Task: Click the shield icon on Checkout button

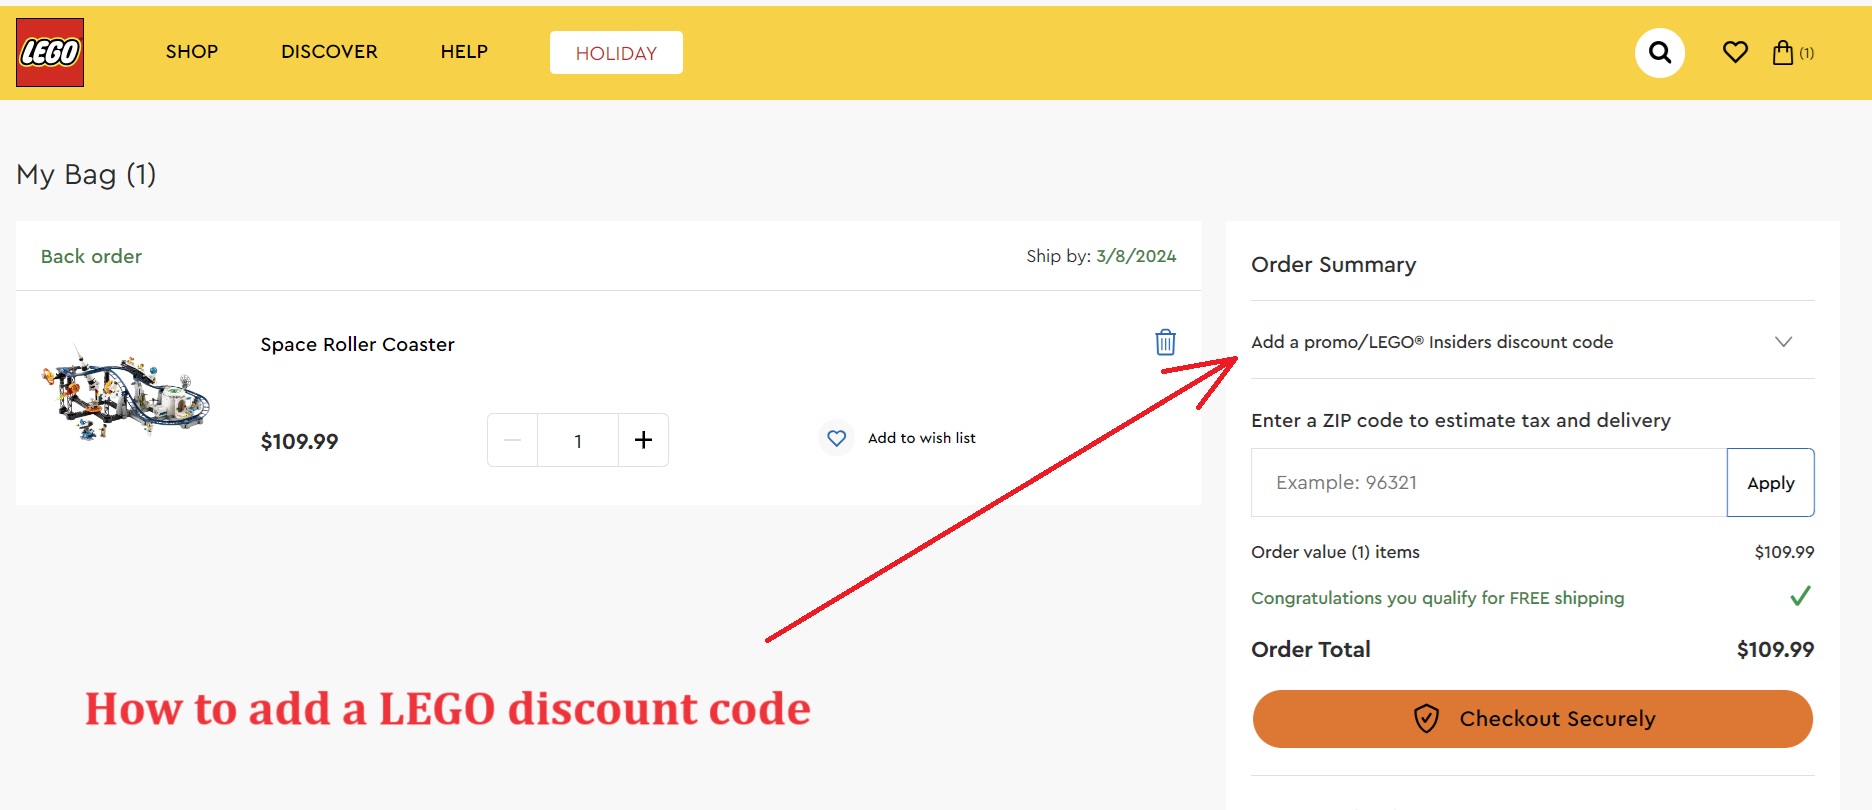Action: [1425, 718]
